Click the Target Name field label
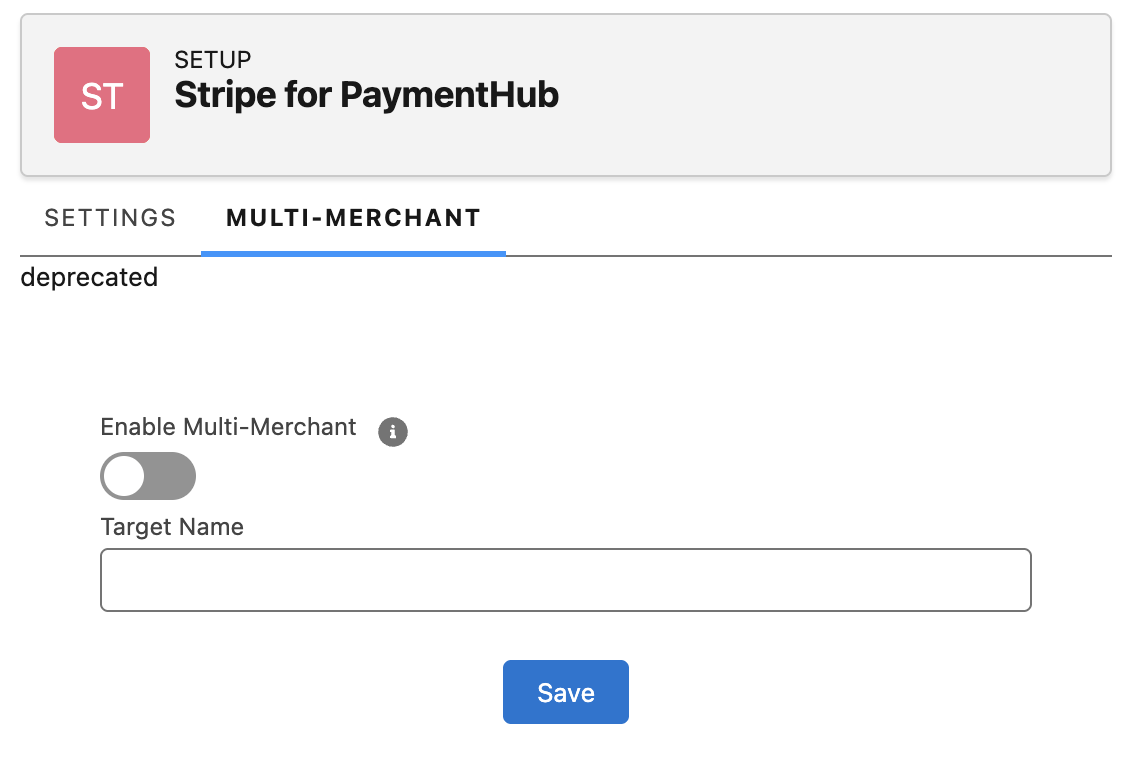Screen dimensions: 1134x772 pos(171,526)
